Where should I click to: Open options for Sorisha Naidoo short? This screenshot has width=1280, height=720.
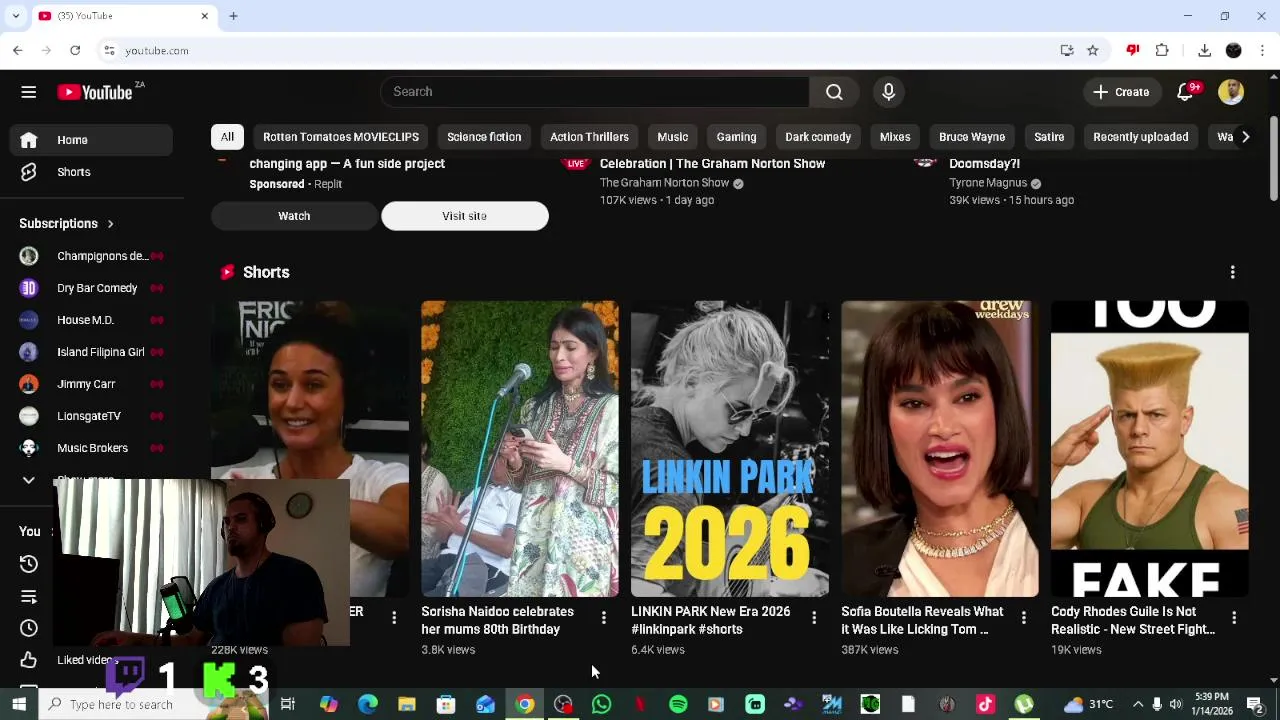tap(604, 619)
